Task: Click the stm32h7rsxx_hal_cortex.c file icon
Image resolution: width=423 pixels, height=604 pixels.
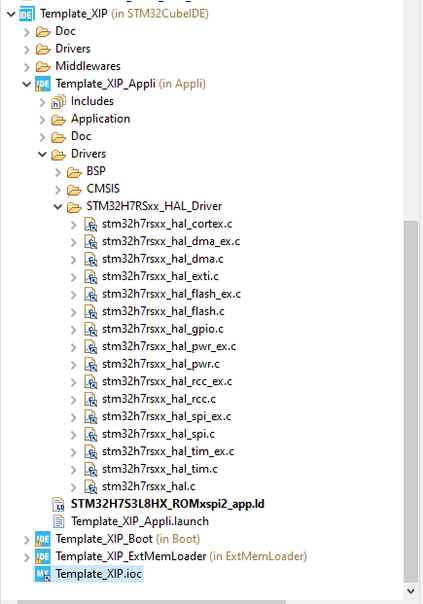Action: (x=90, y=224)
